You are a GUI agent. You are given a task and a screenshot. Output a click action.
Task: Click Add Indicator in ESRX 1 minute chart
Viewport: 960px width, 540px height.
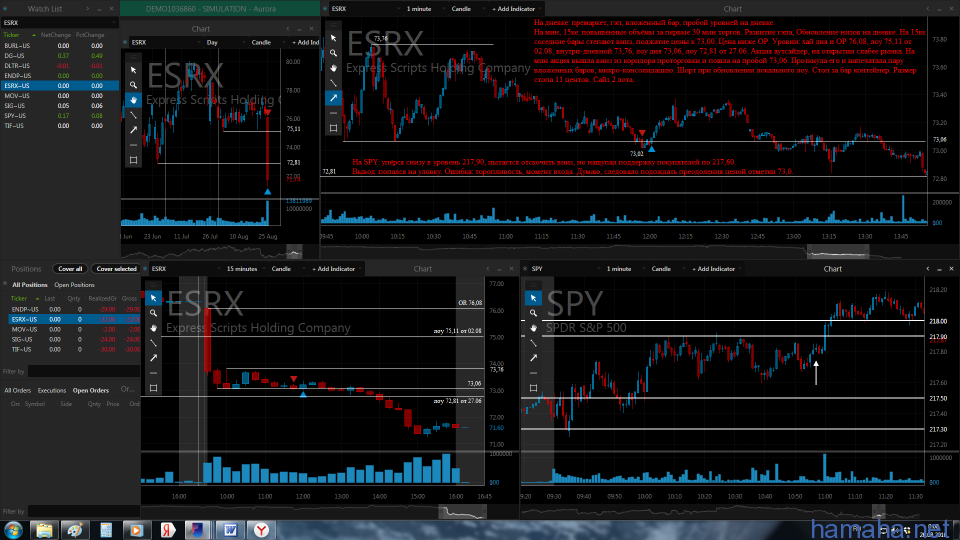(514, 9)
